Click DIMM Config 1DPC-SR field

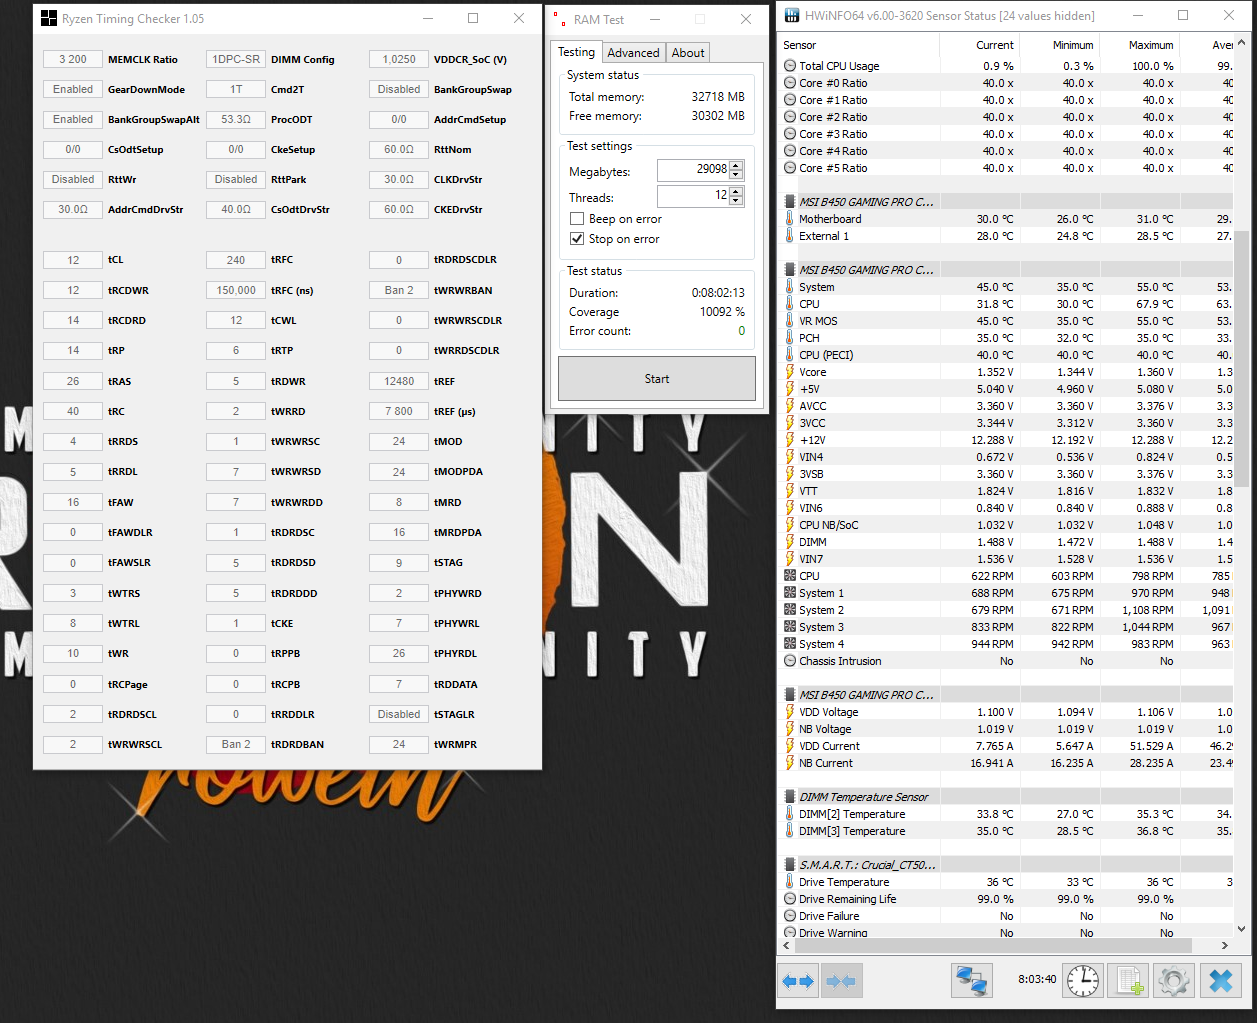pos(236,59)
